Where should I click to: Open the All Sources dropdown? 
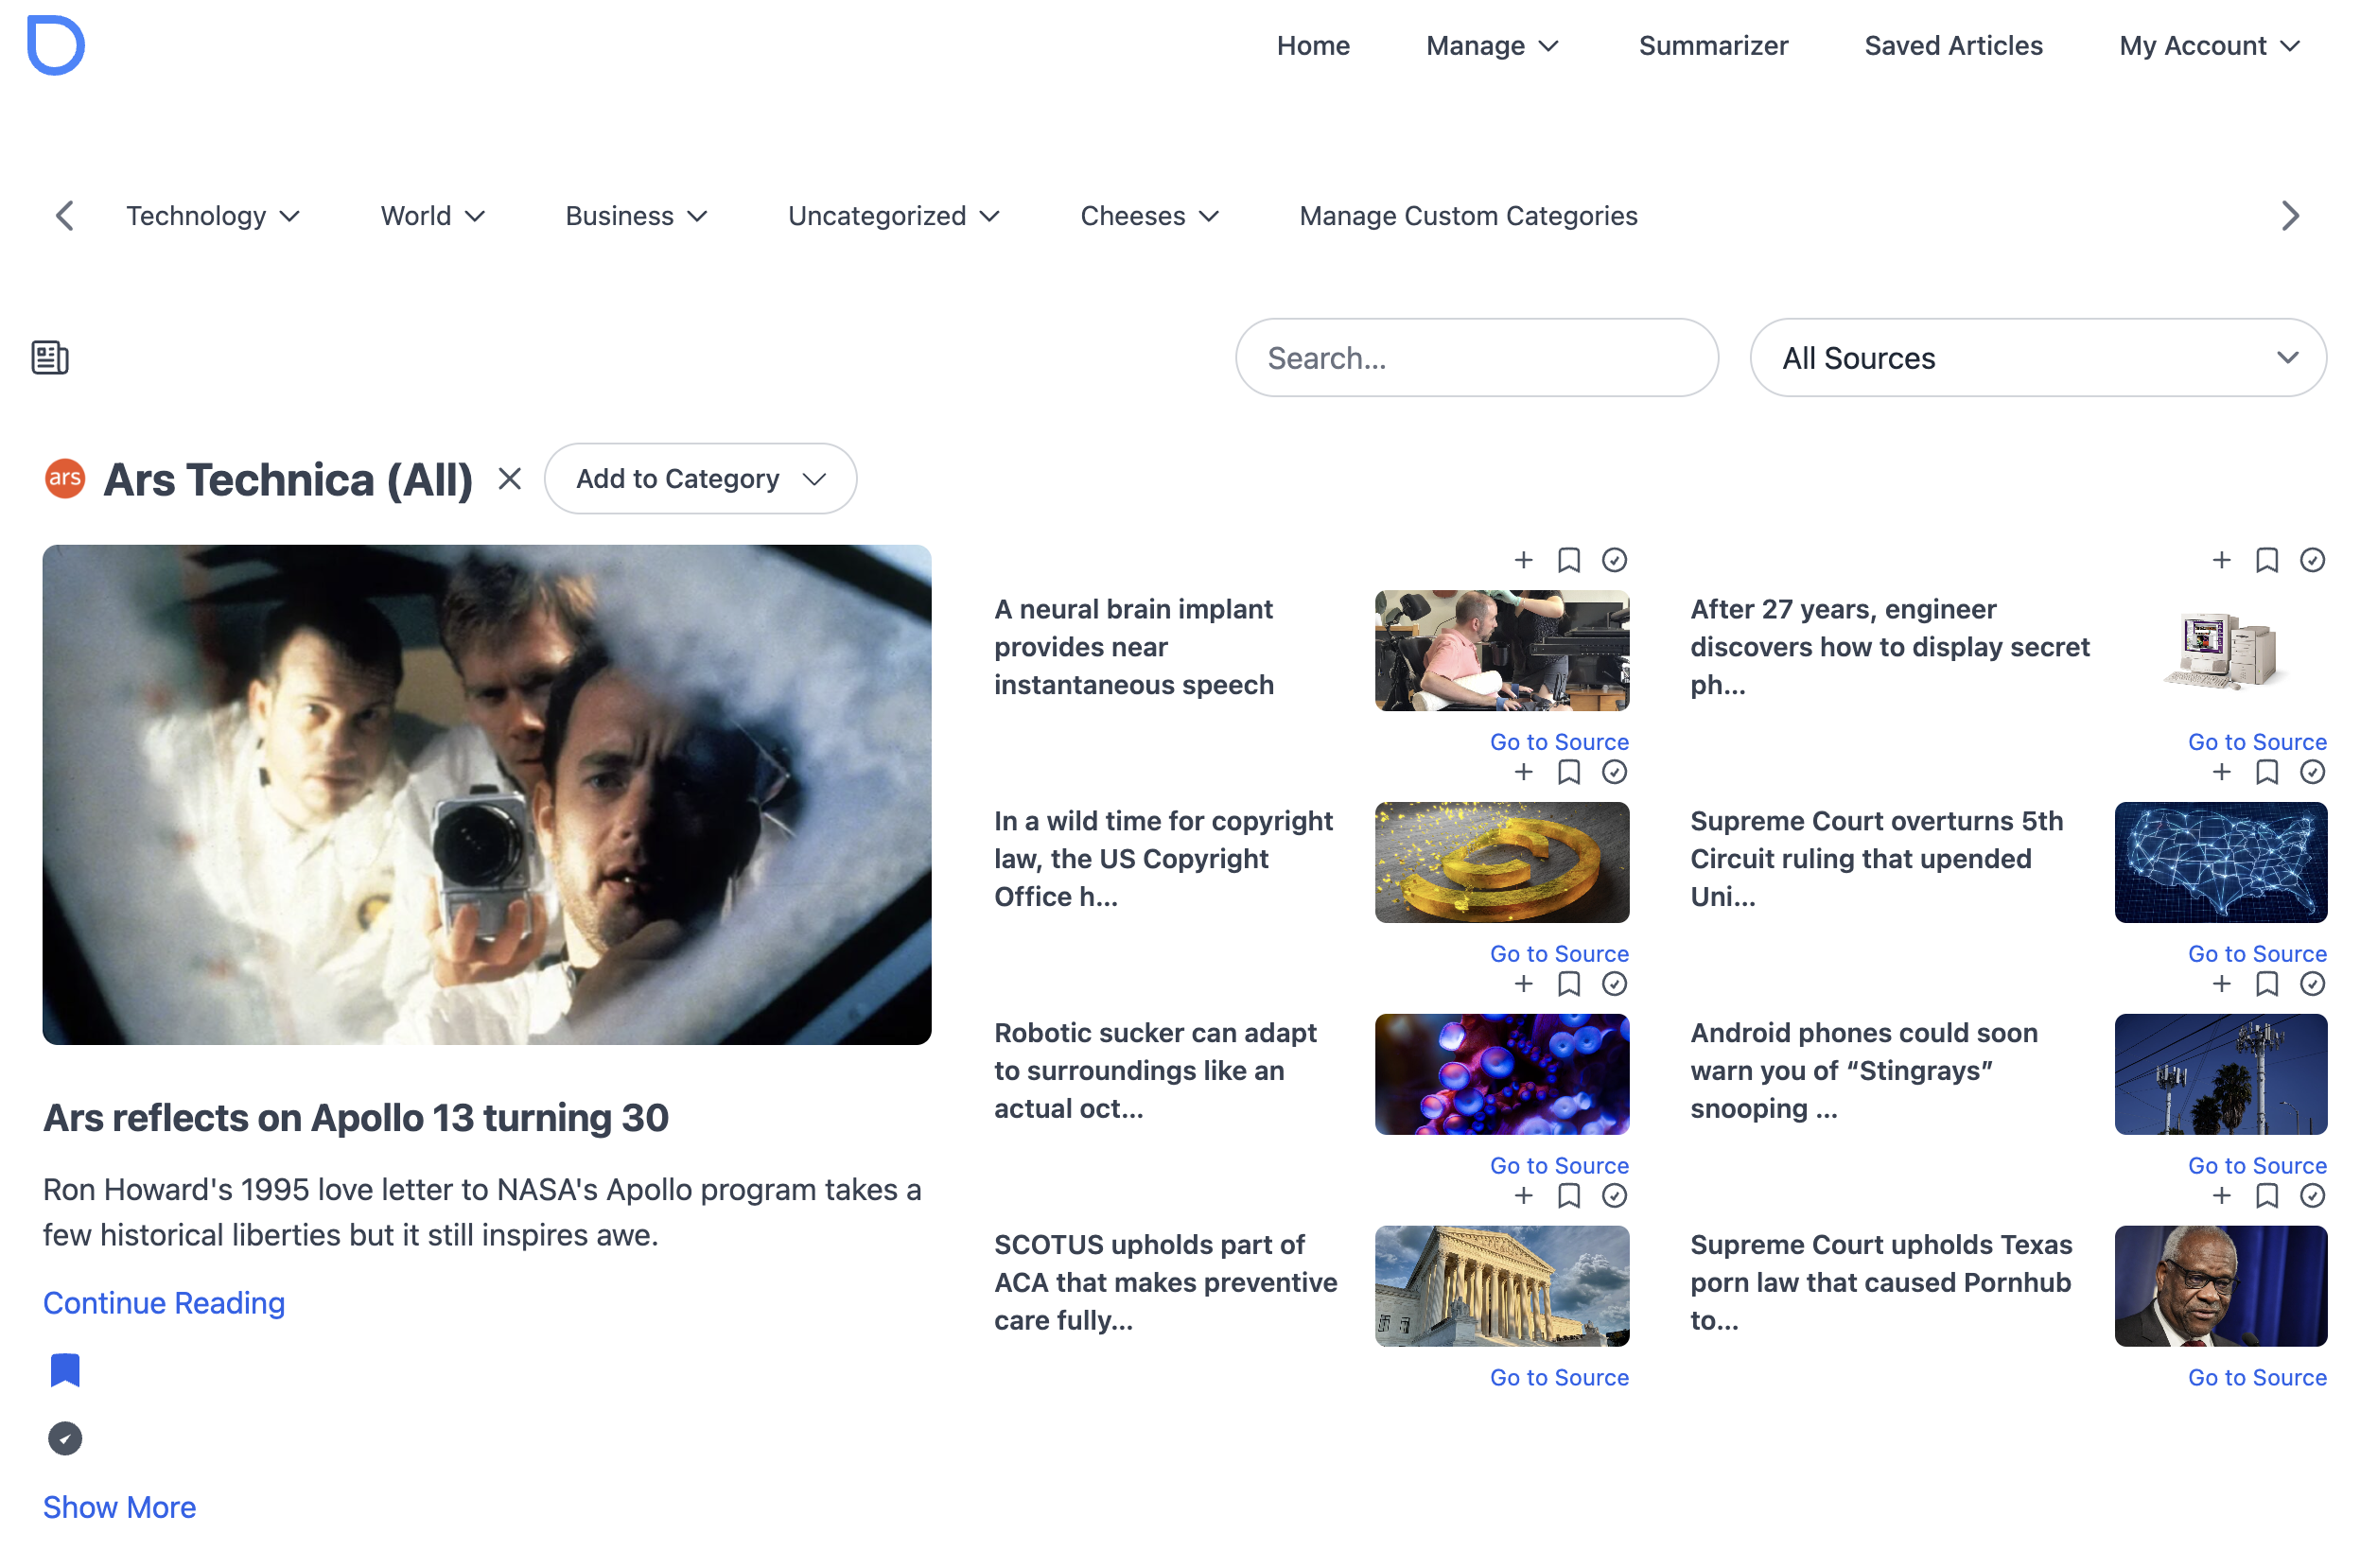point(2037,358)
